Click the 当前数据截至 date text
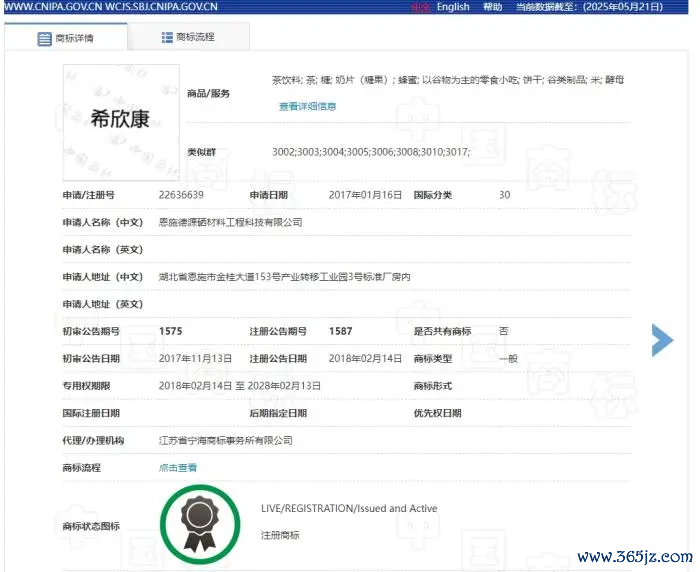Viewport: 700px width, 572px height. (589, 7)
